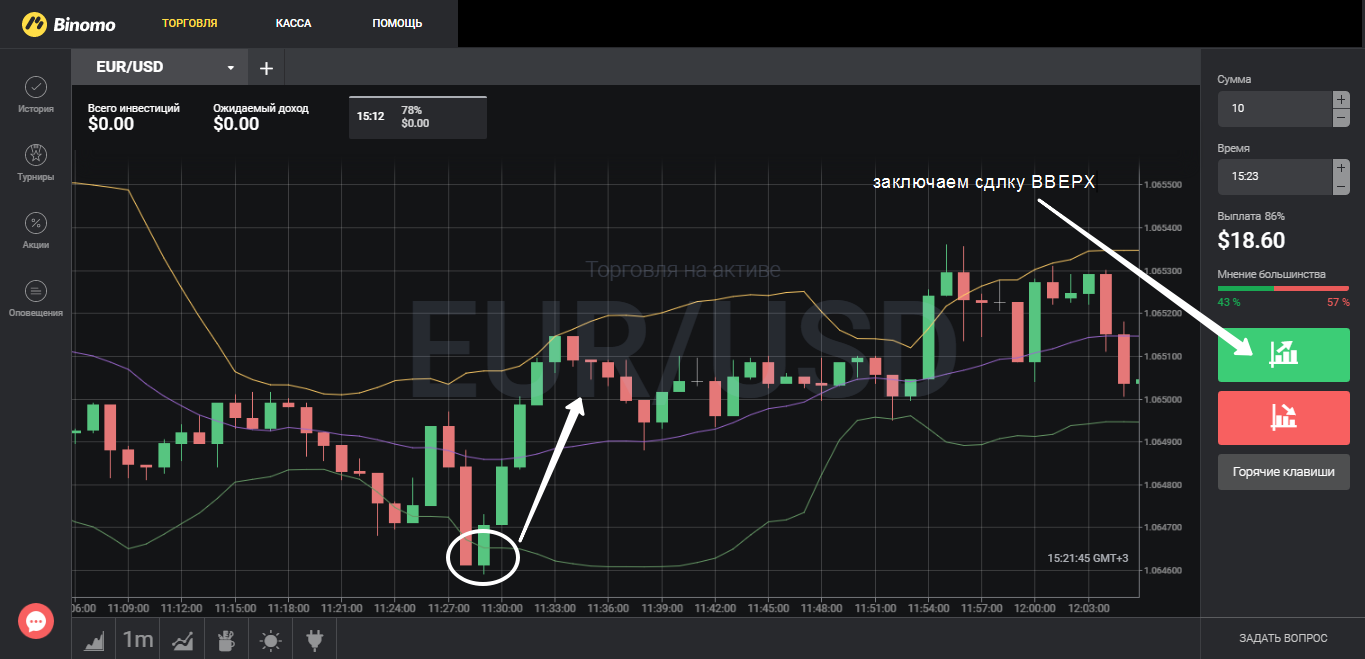Screen dimensions: 1365x659
Task: Click the Выплата 86% payout text
Action: click(1251, 216)
